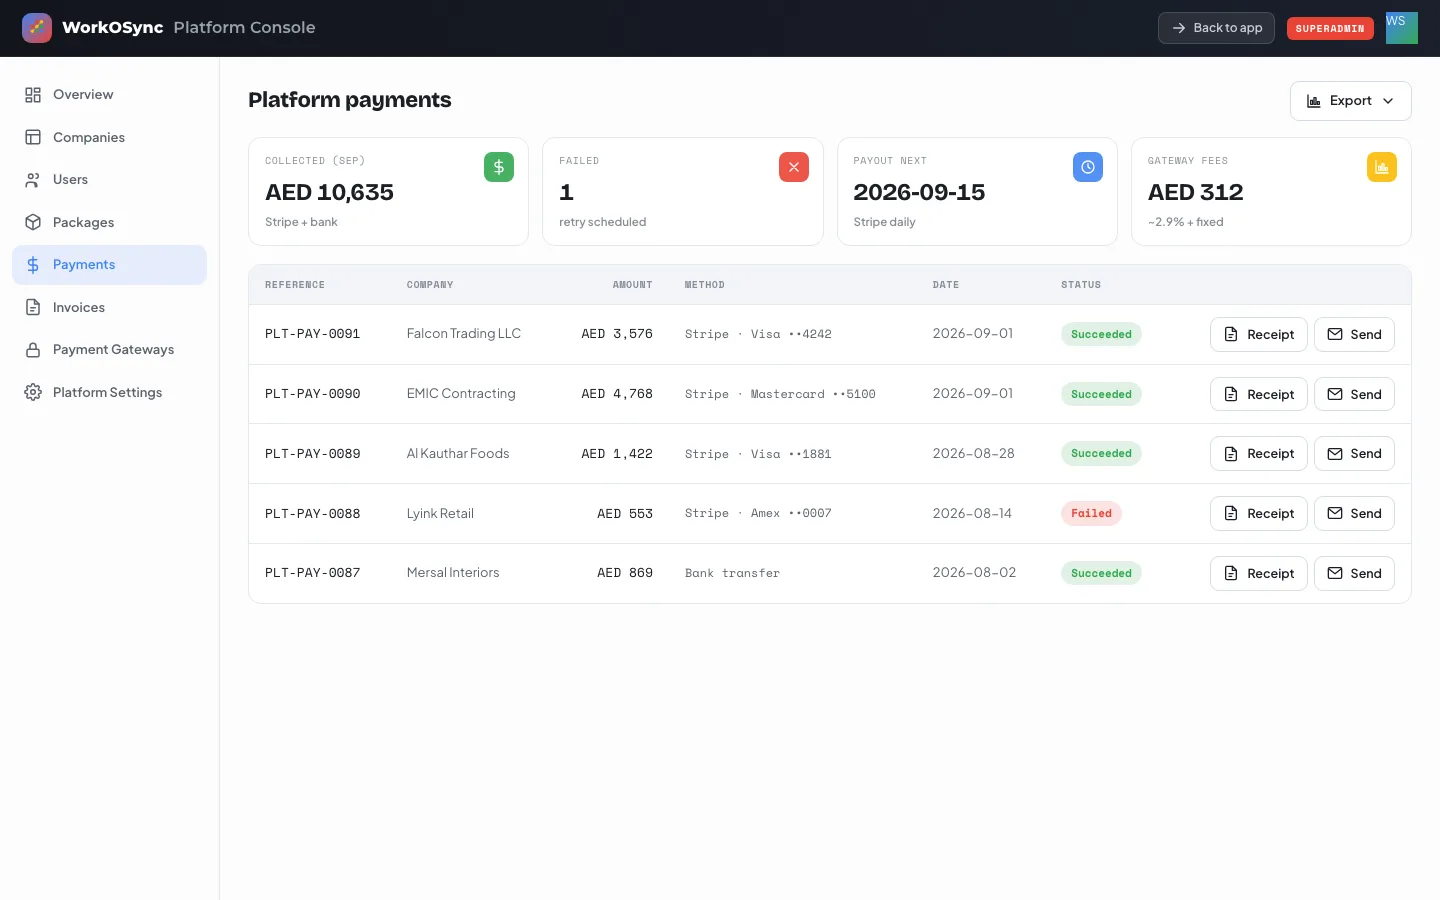Viewport: 1440px width, 900px height.
Task: Click receipt document icon for PLT-PAY-0090
Action: point(1231,394)
